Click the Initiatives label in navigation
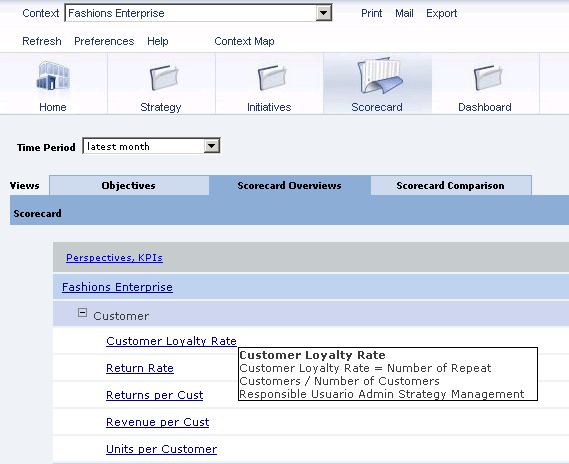Image resolution: width=569 pixels, height=464 pixels. click(x=269, y=107)
